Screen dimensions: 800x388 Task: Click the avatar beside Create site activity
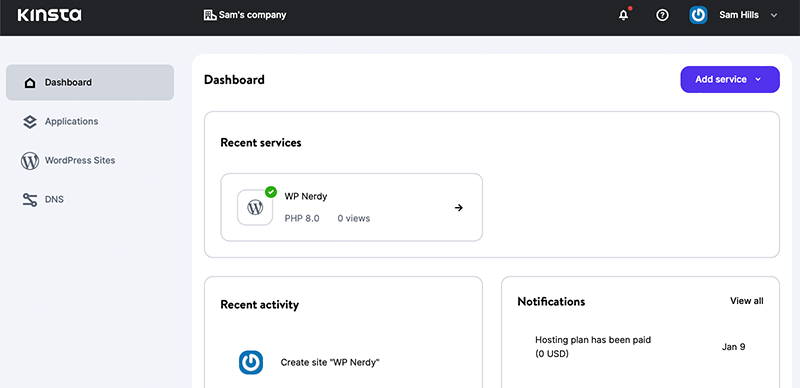point(251,362)
